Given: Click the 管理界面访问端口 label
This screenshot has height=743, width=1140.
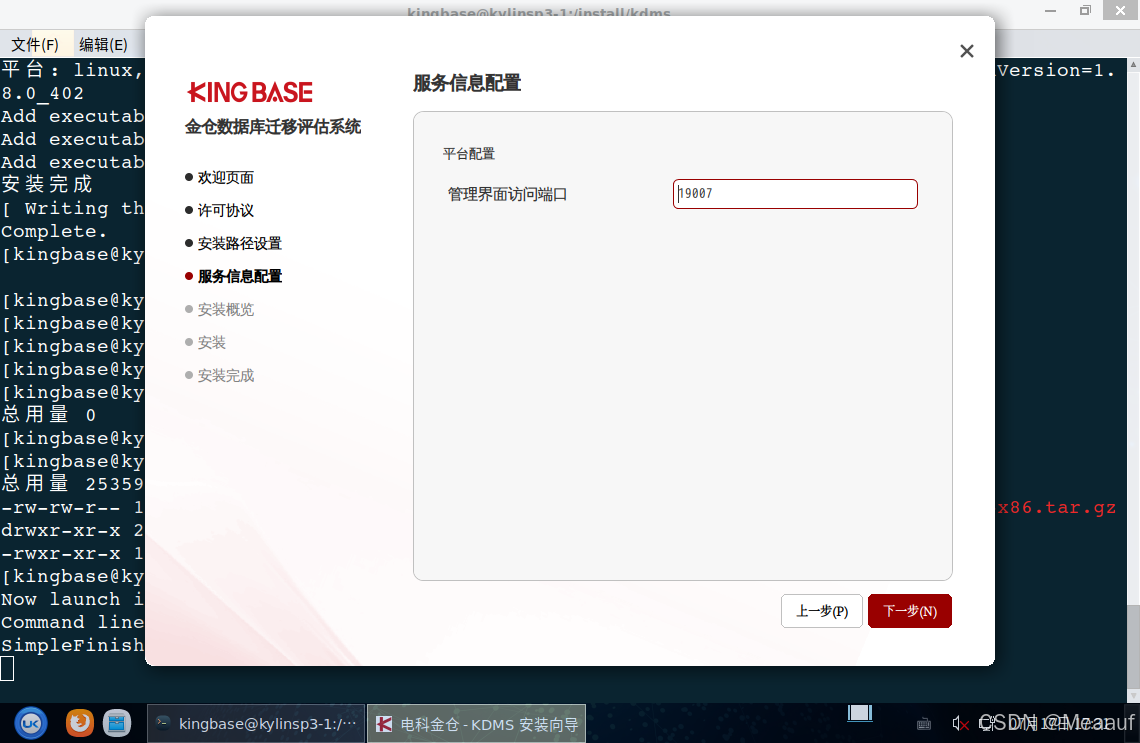Looking at the screenshot, I should point(507,195).
